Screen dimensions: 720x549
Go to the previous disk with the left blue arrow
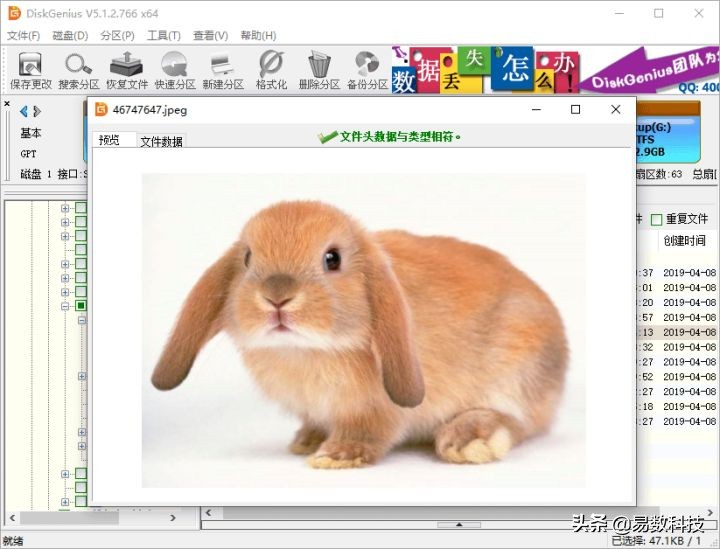point(24,111)
